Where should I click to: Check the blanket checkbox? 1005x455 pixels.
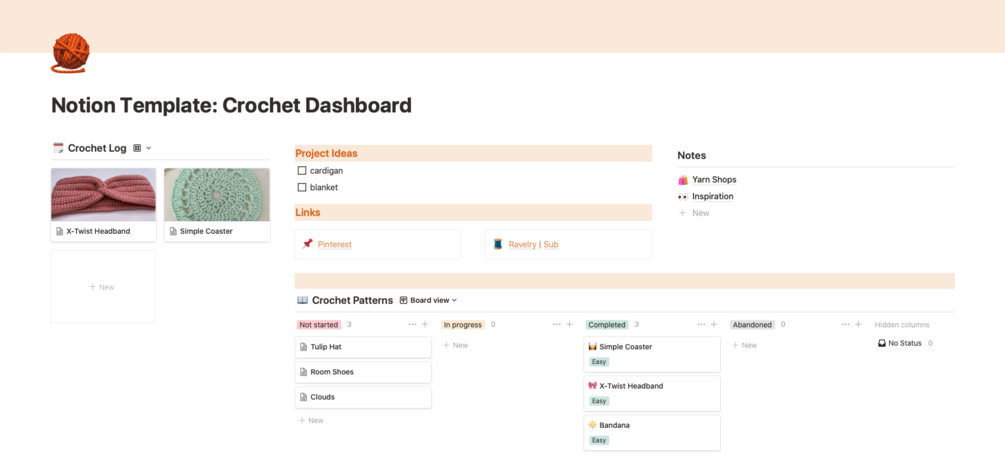click(302, 187)
